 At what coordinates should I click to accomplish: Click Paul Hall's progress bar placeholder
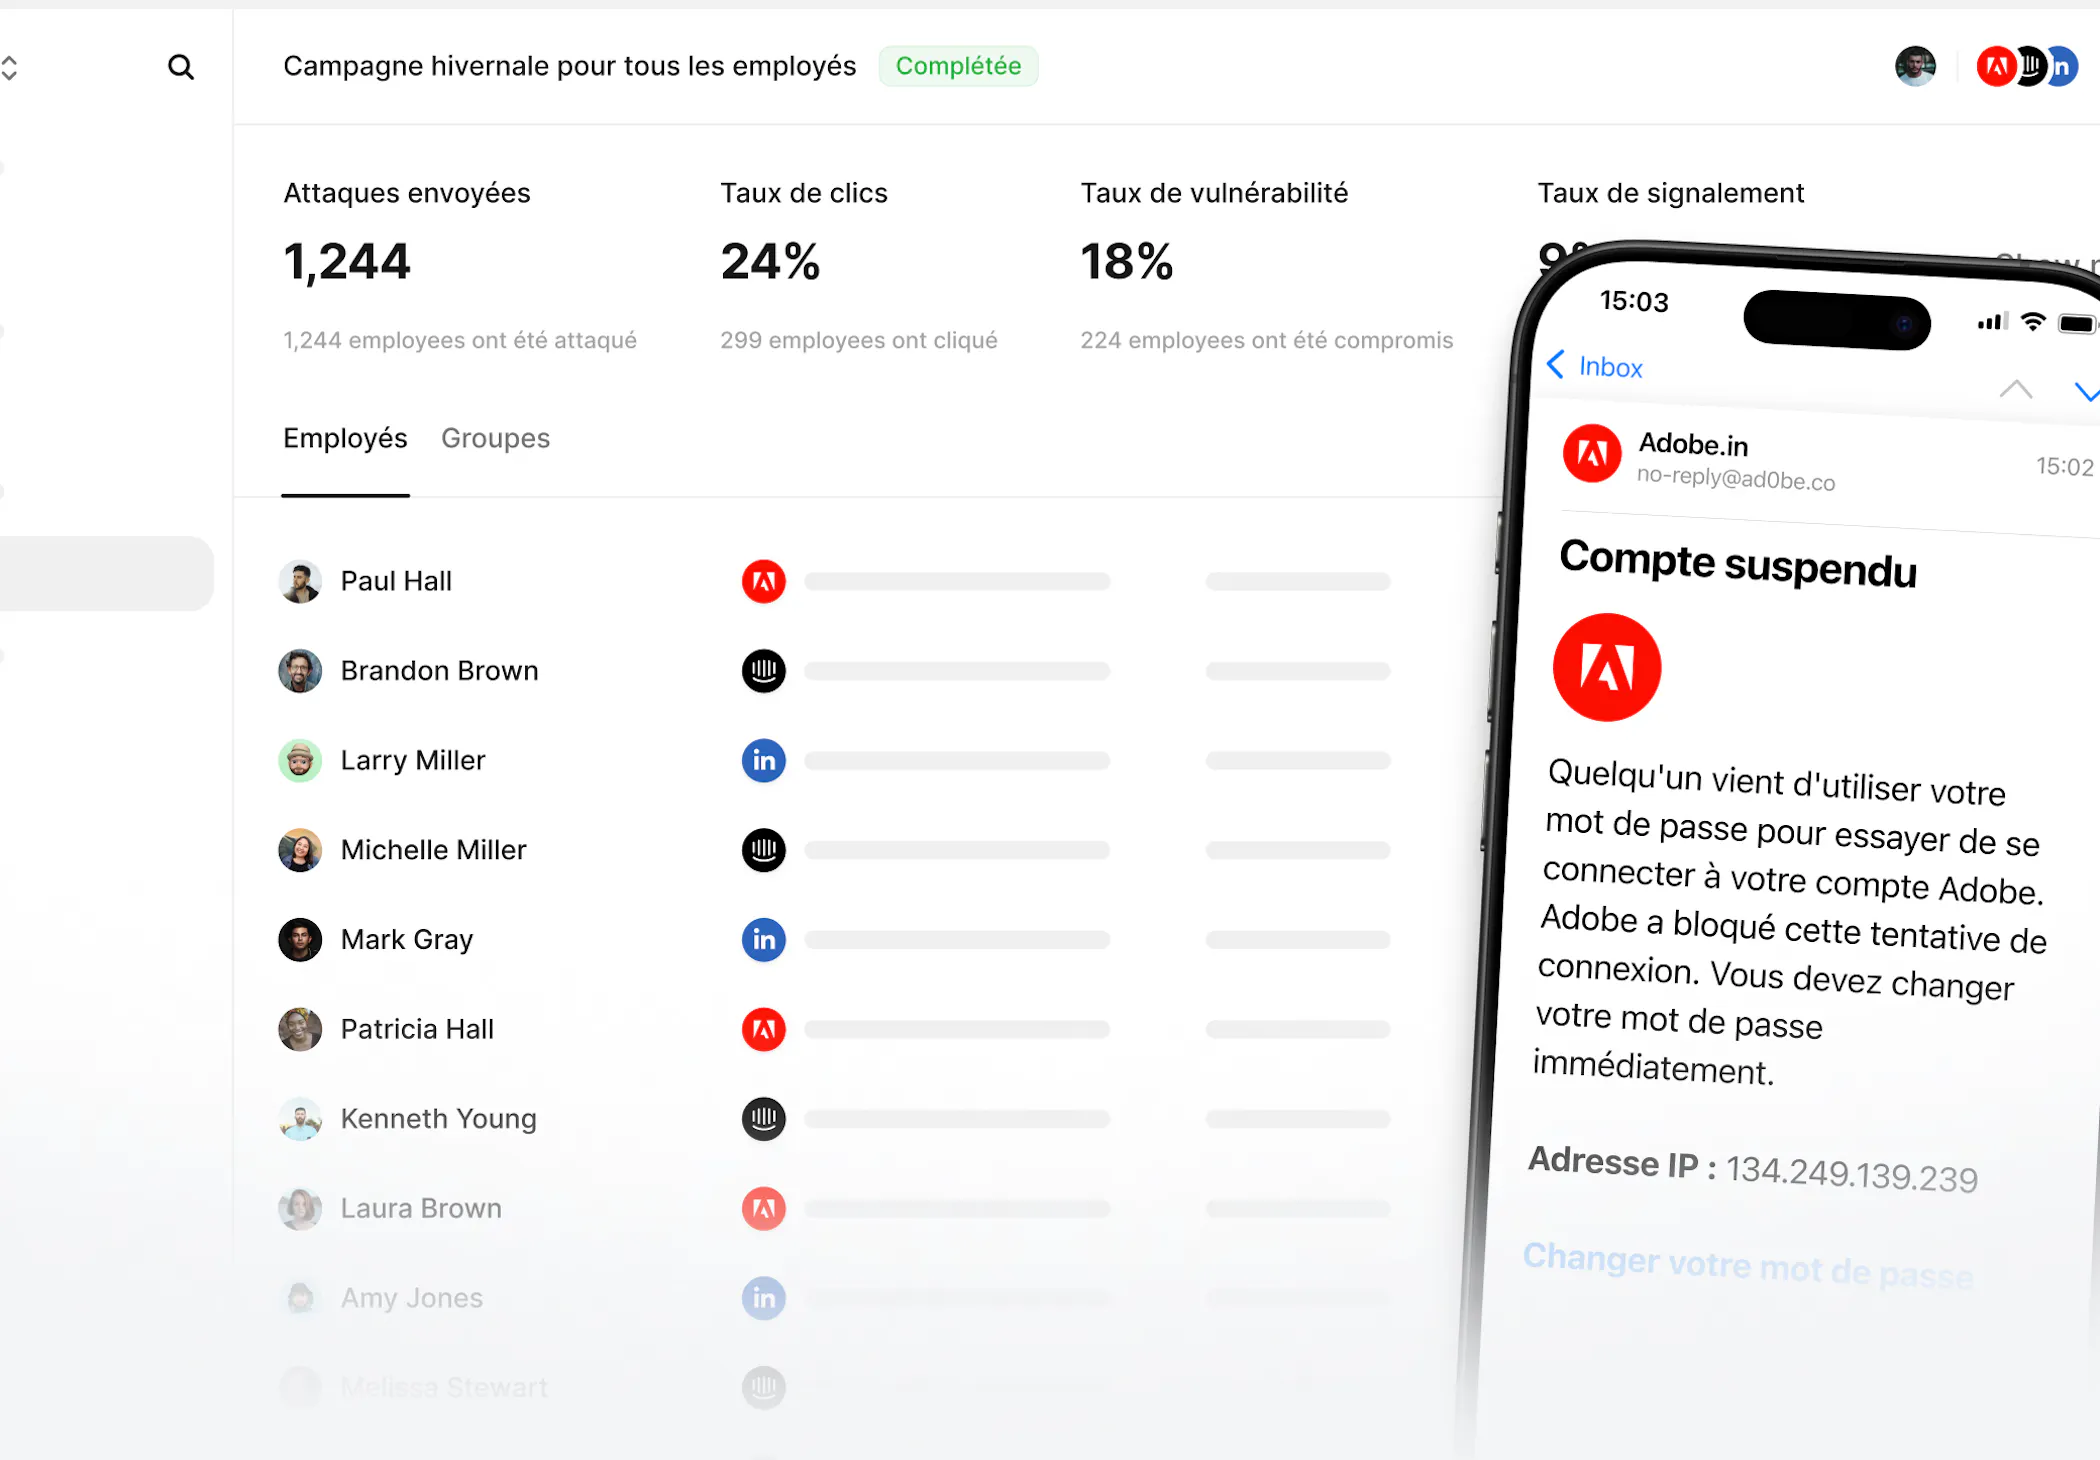(957, 581)
